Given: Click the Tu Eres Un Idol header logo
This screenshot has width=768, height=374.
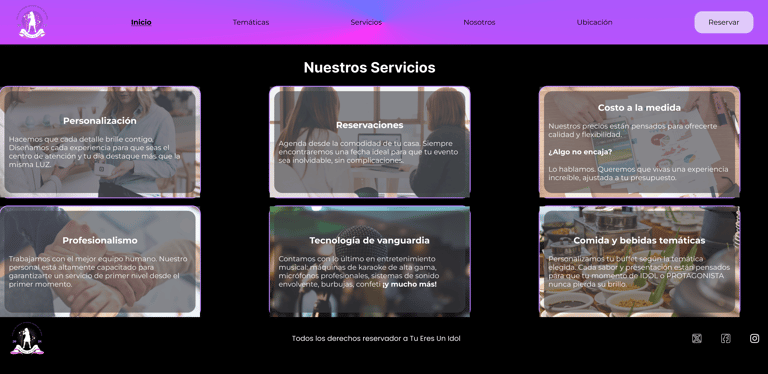Looking at the screenshot, I should pos(32,22).
